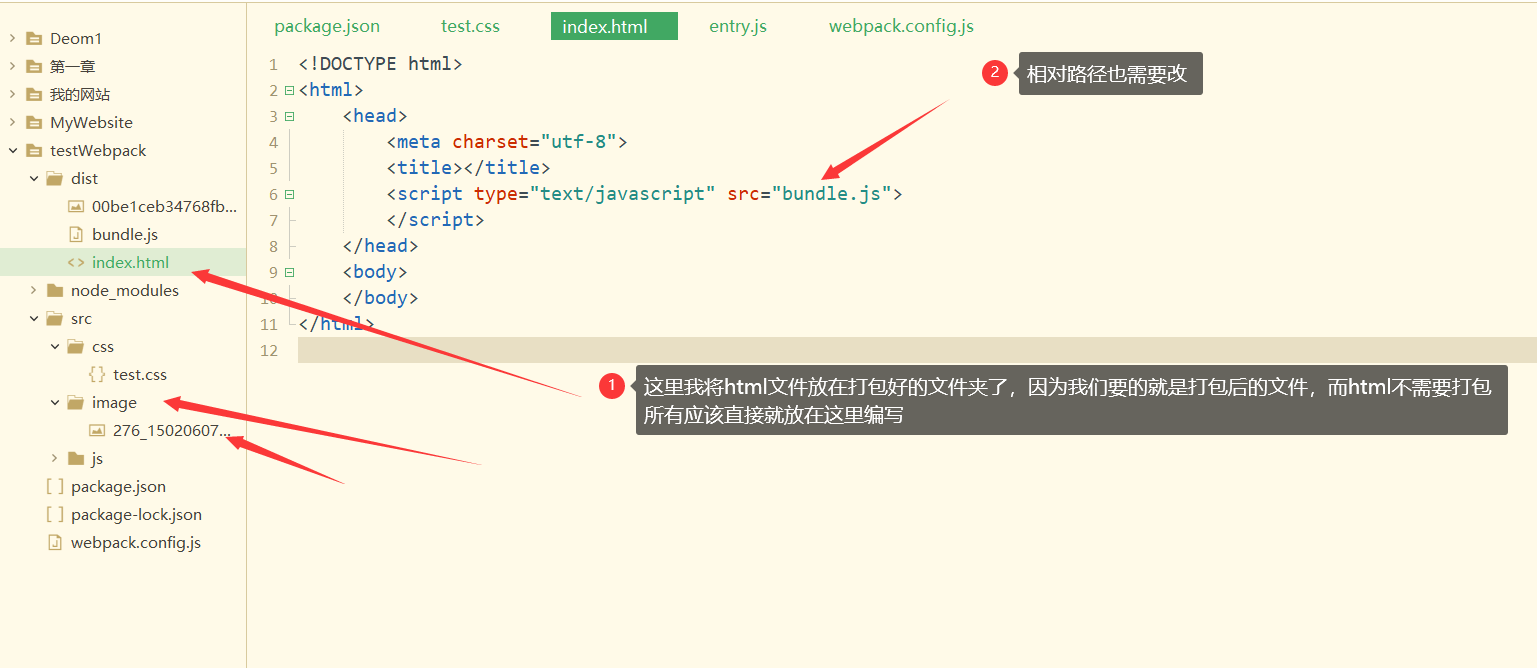
Task: Open 00be1ceb34768fb... image file
Action: coord(165,206)
